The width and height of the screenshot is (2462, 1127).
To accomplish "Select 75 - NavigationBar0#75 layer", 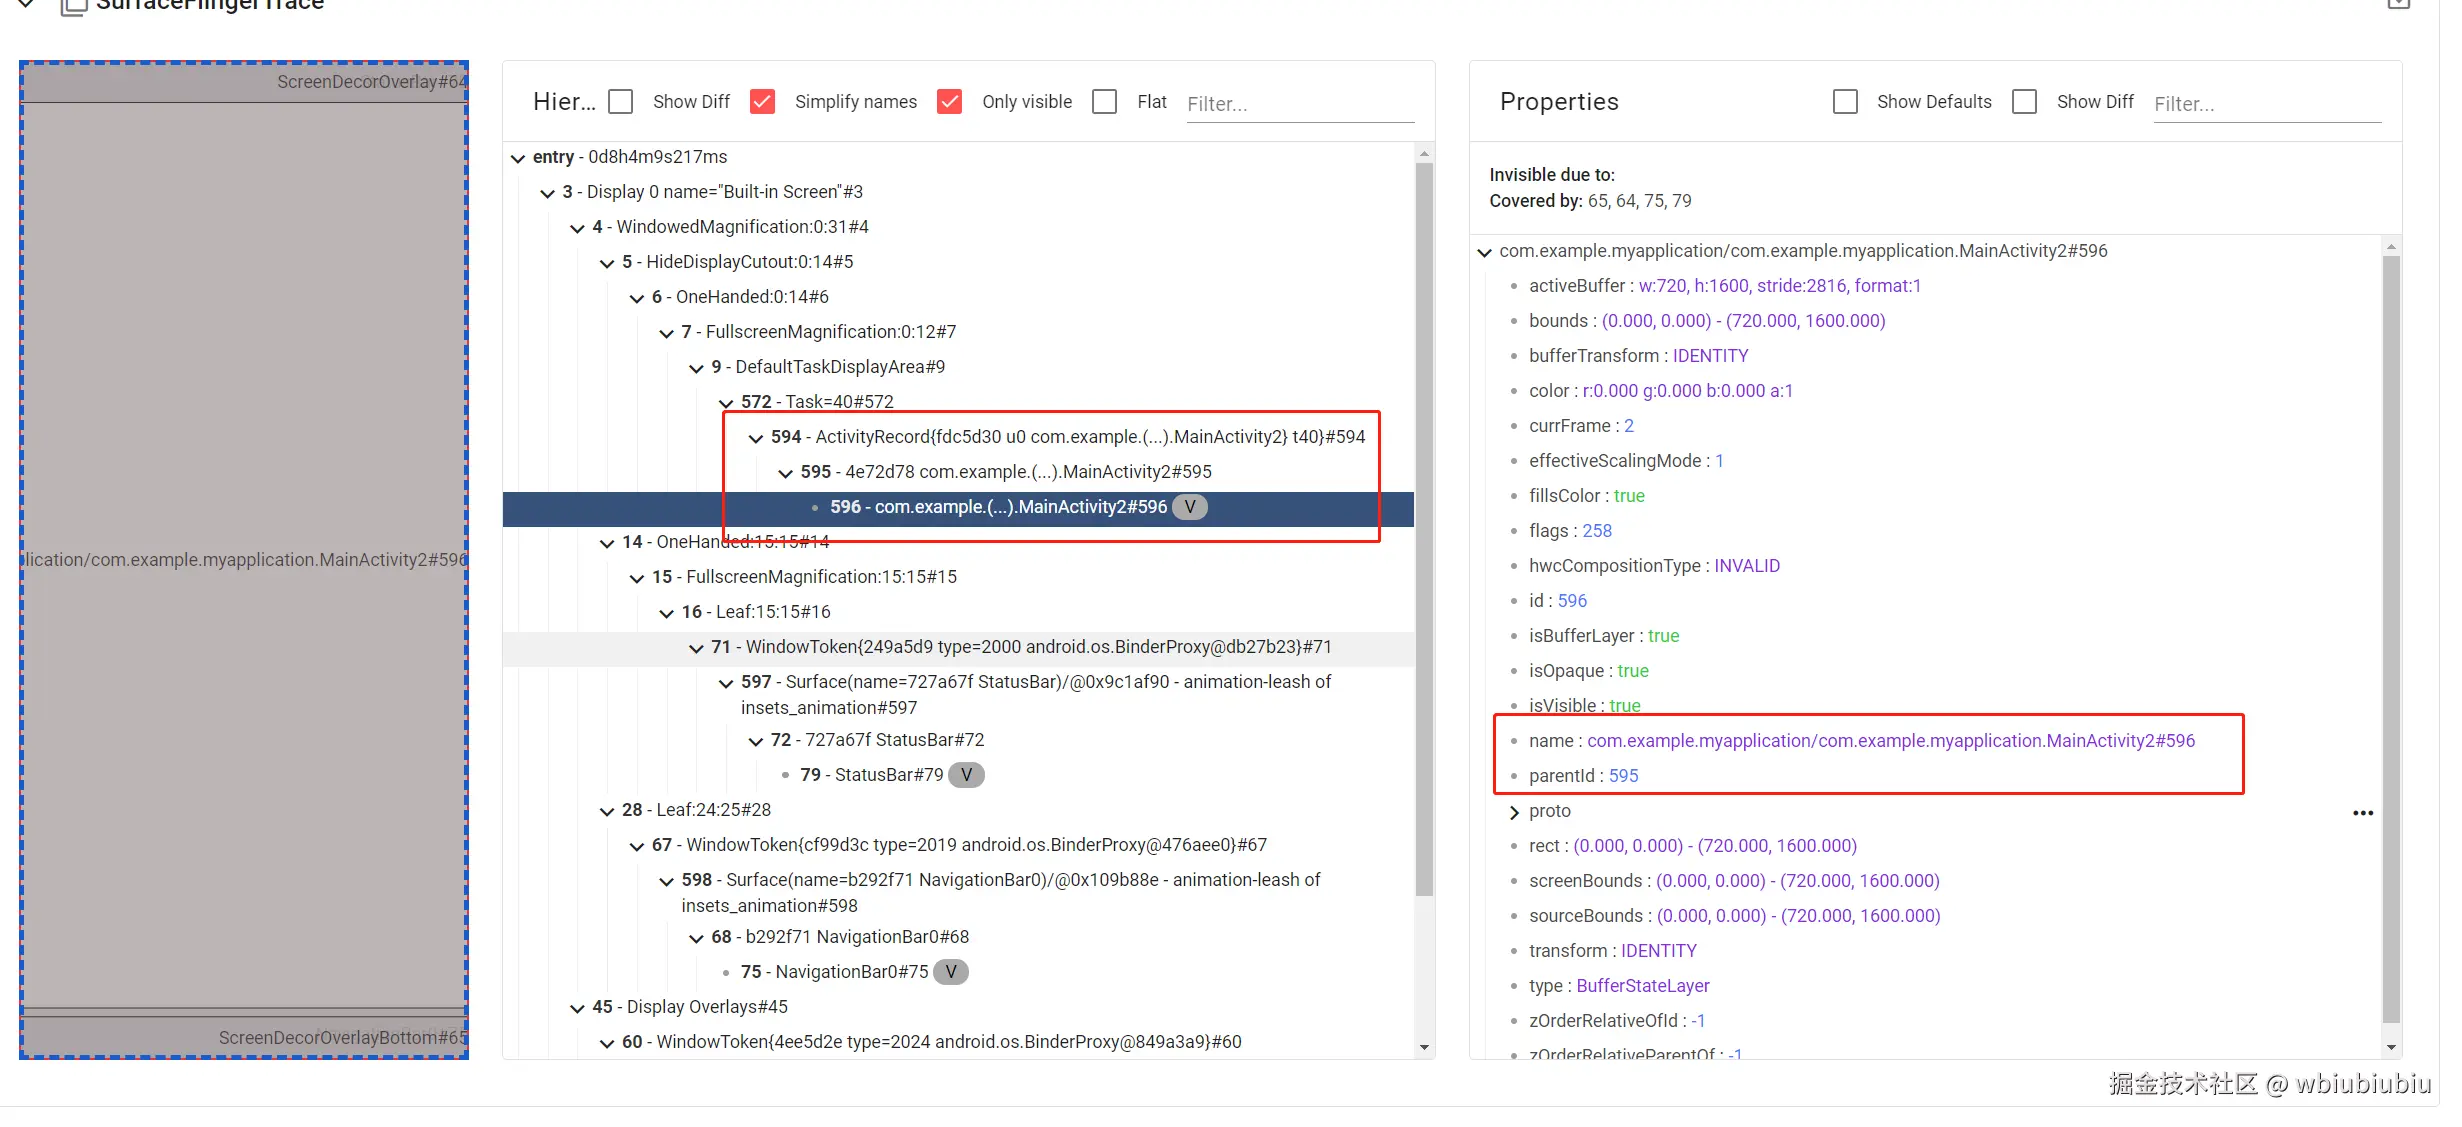I will click(834, 972).
